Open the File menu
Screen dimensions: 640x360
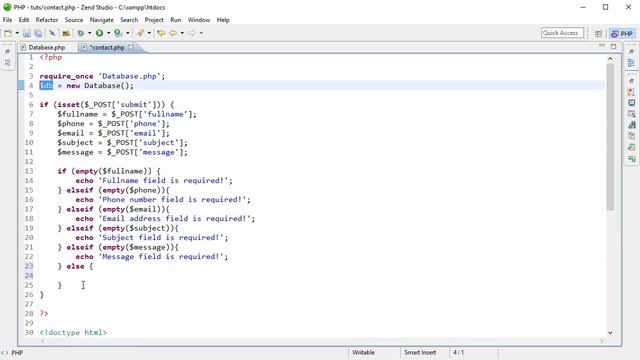coord(7,20)
